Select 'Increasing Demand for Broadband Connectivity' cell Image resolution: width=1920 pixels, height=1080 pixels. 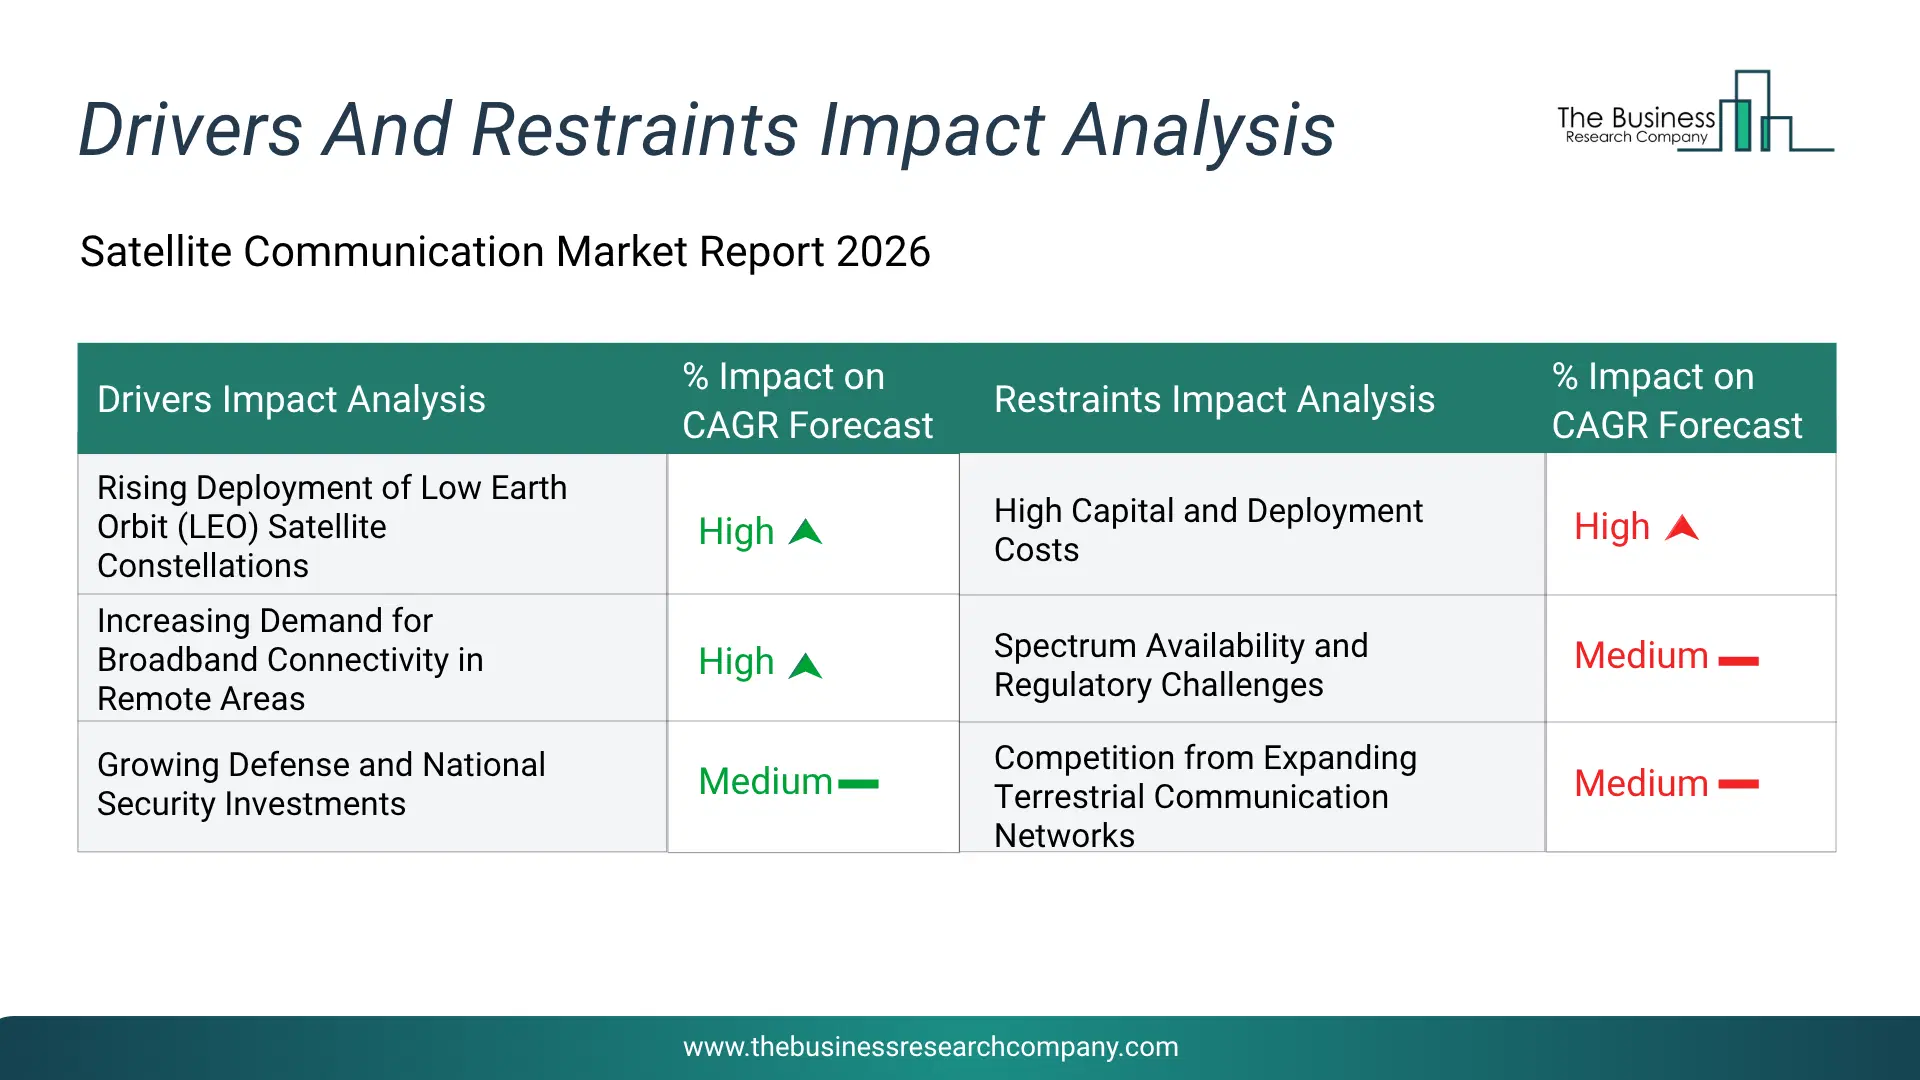click(372, 659)
